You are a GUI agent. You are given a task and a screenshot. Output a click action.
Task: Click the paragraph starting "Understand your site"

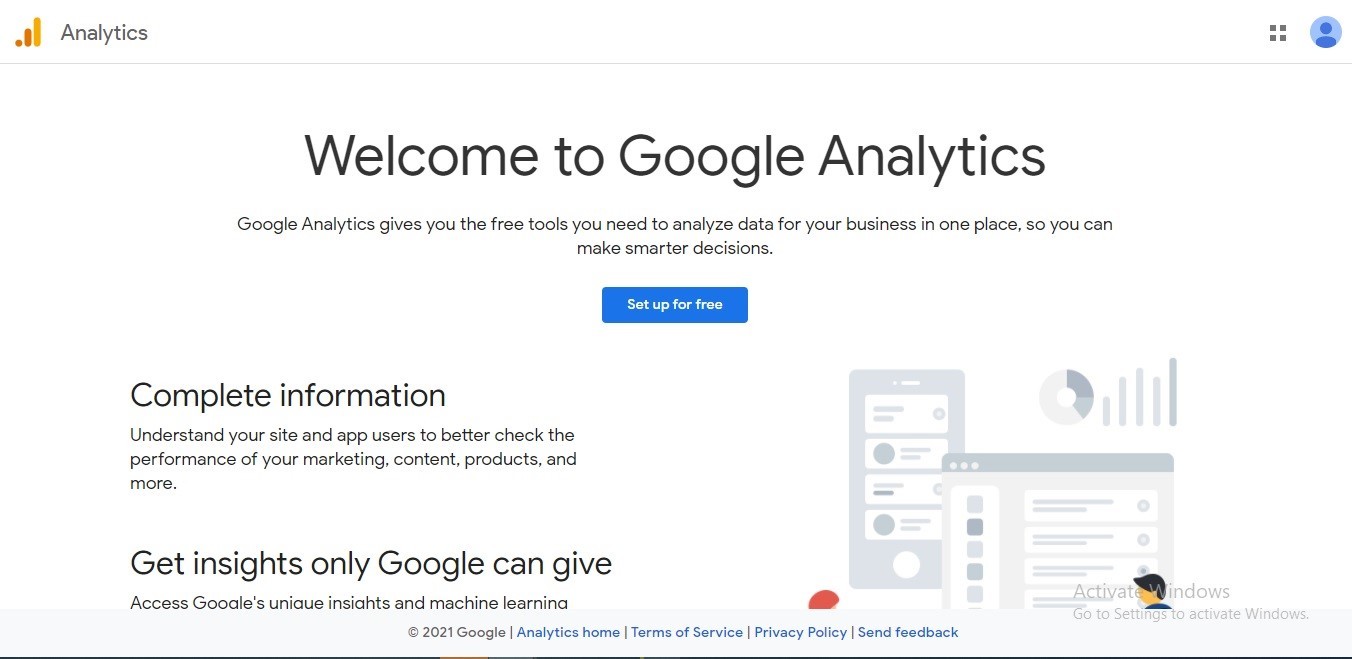click(x=353, y=459)
